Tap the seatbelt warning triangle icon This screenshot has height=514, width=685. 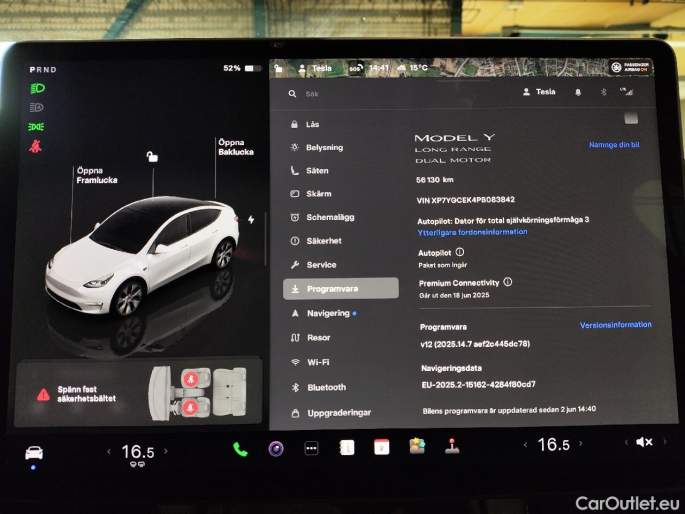pyautogui.click(x=43, y=394)
